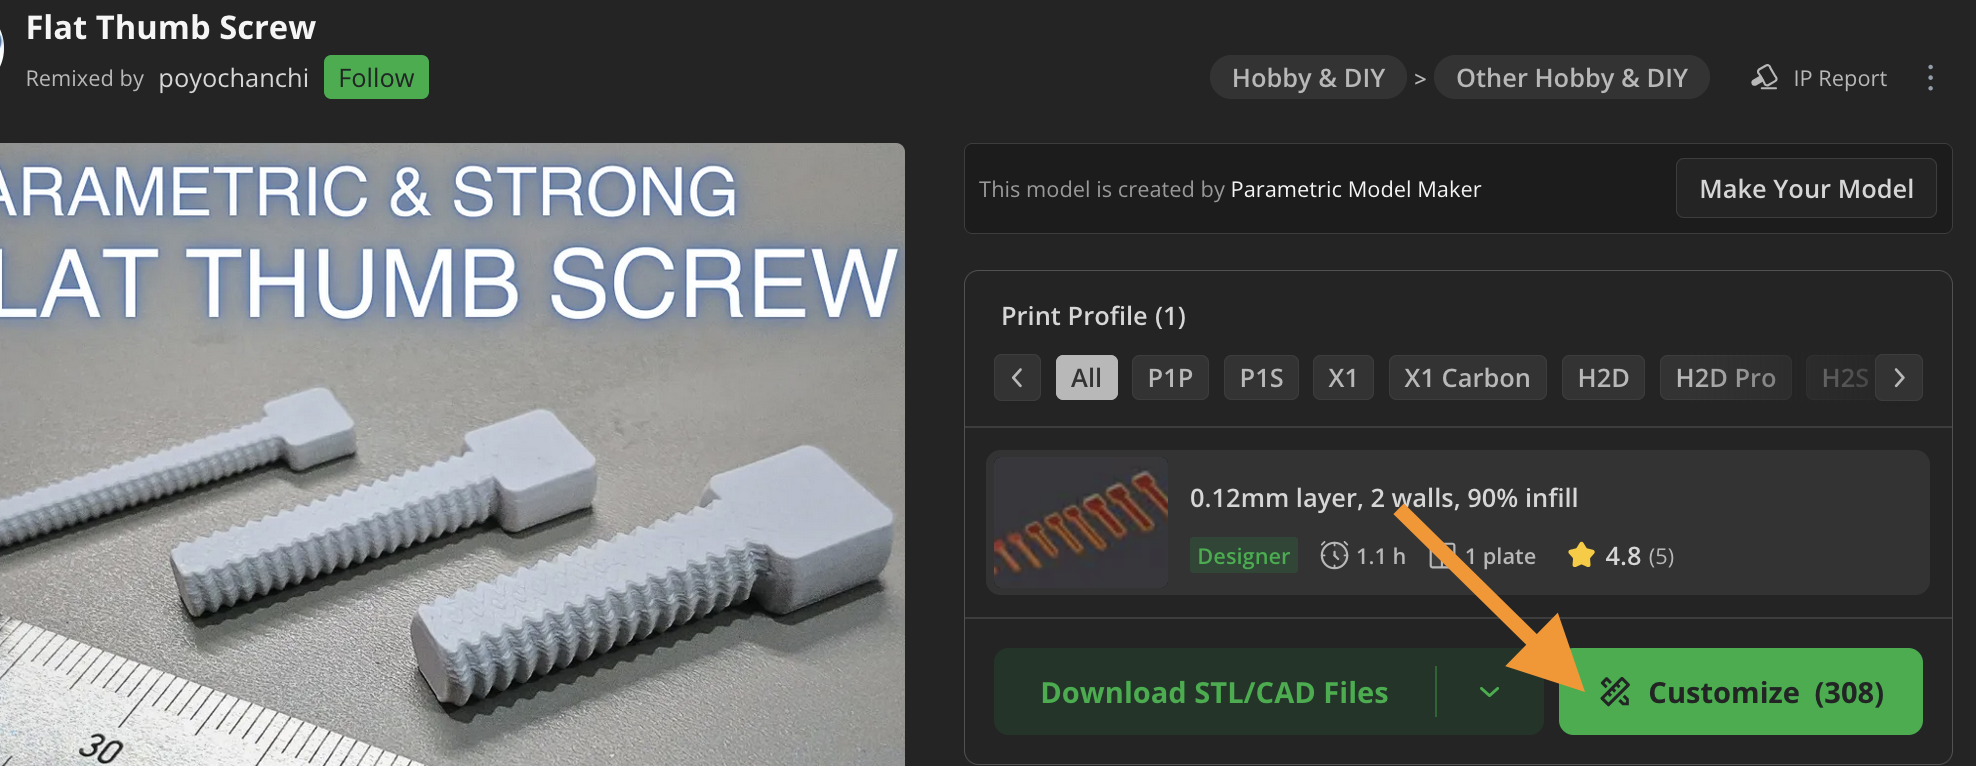Click the plate count icon
This screenshot has width=1976, height=766.
1442,555
